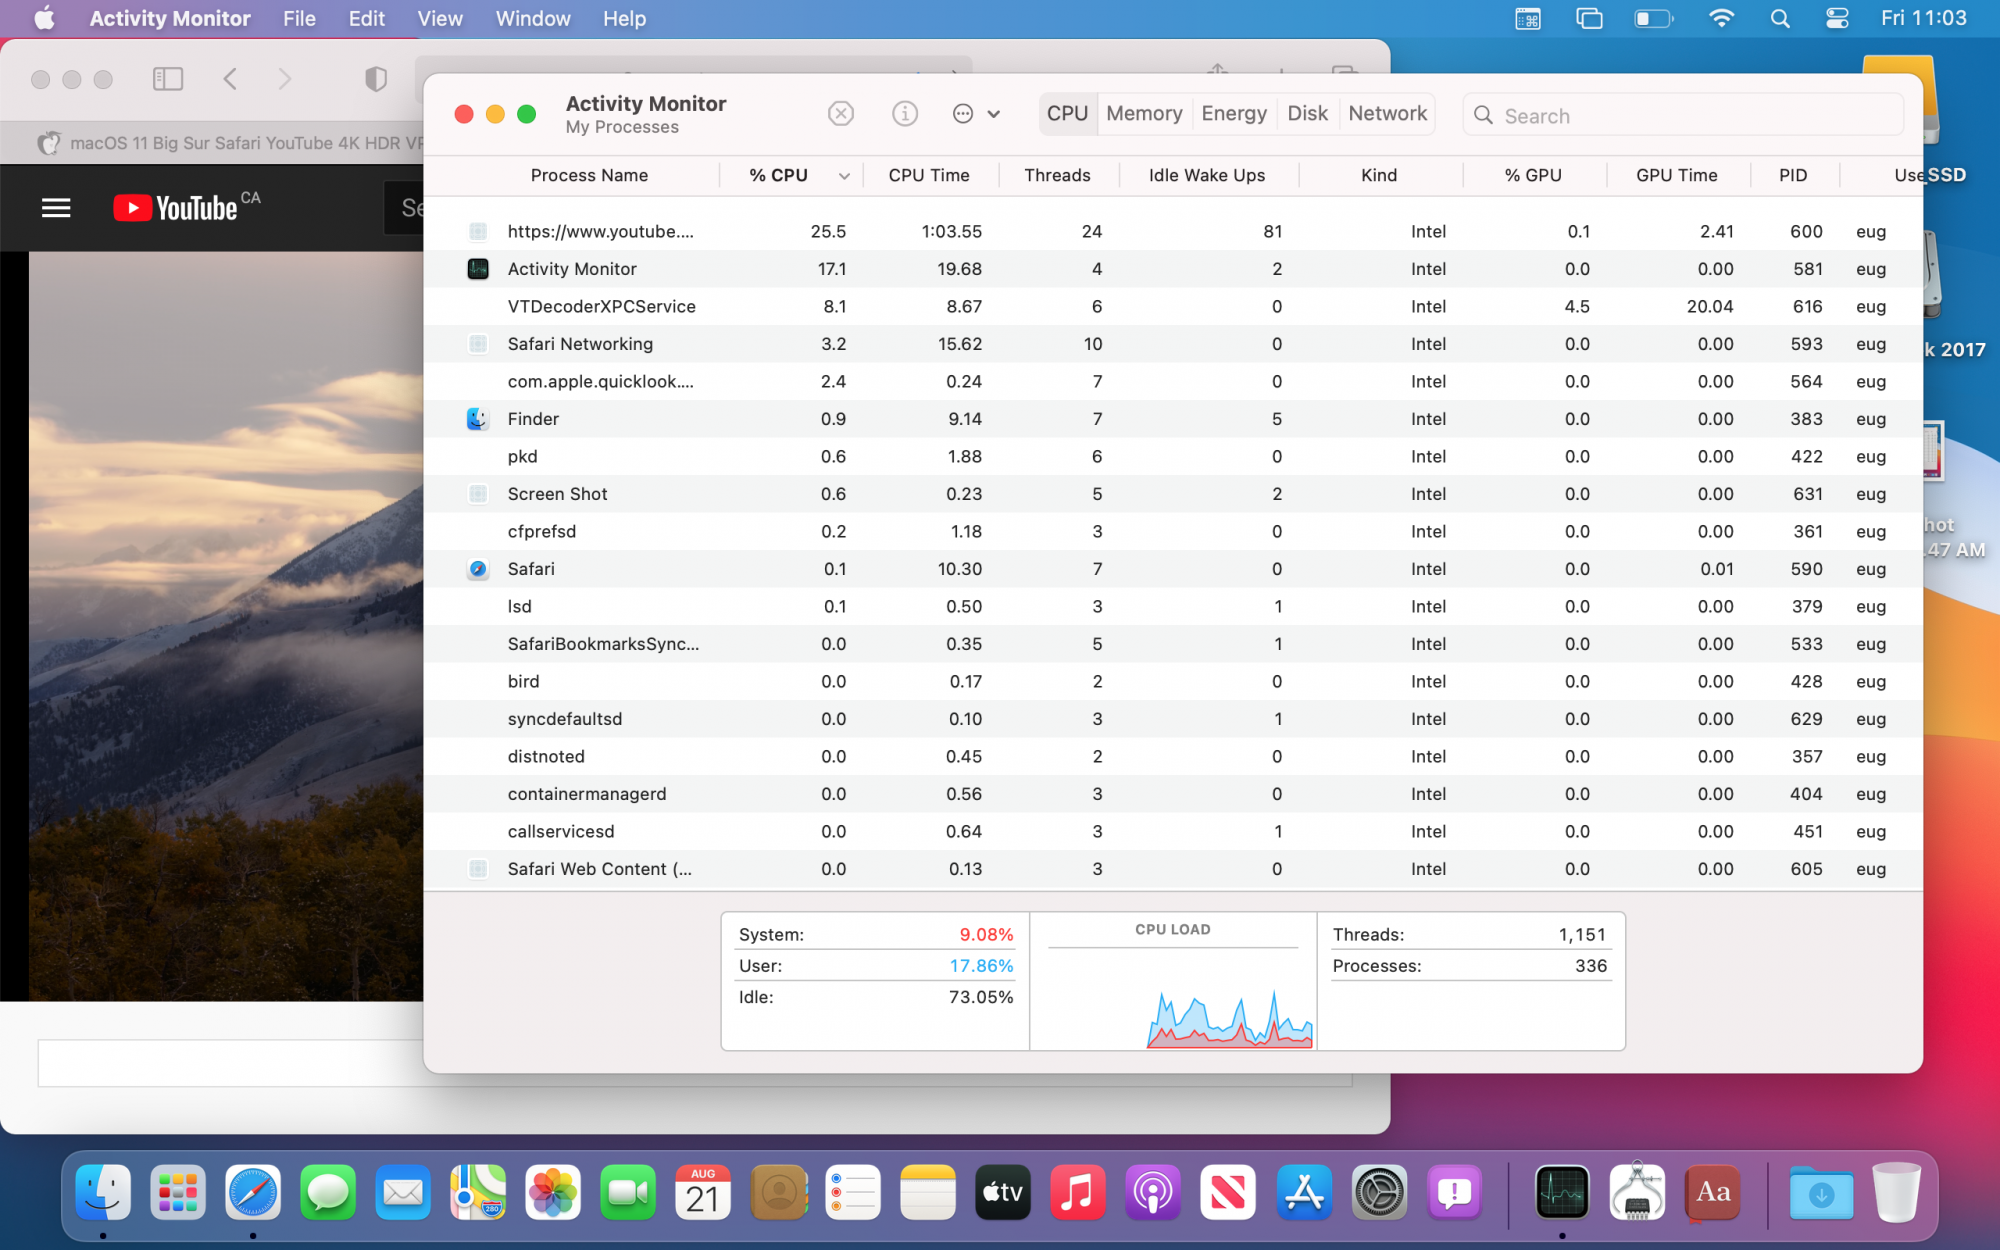Click Safari's privacy shield icon

coord(376,79)
